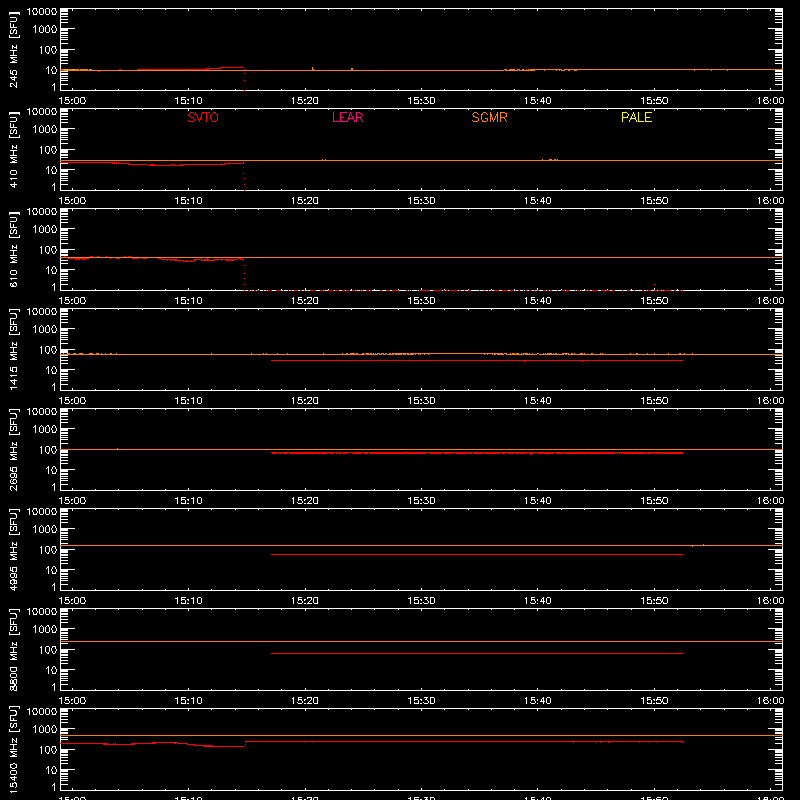Click the 100 tick label on 610 MHz axis
This screenshot has width=800, height=800.
(48, 250)
